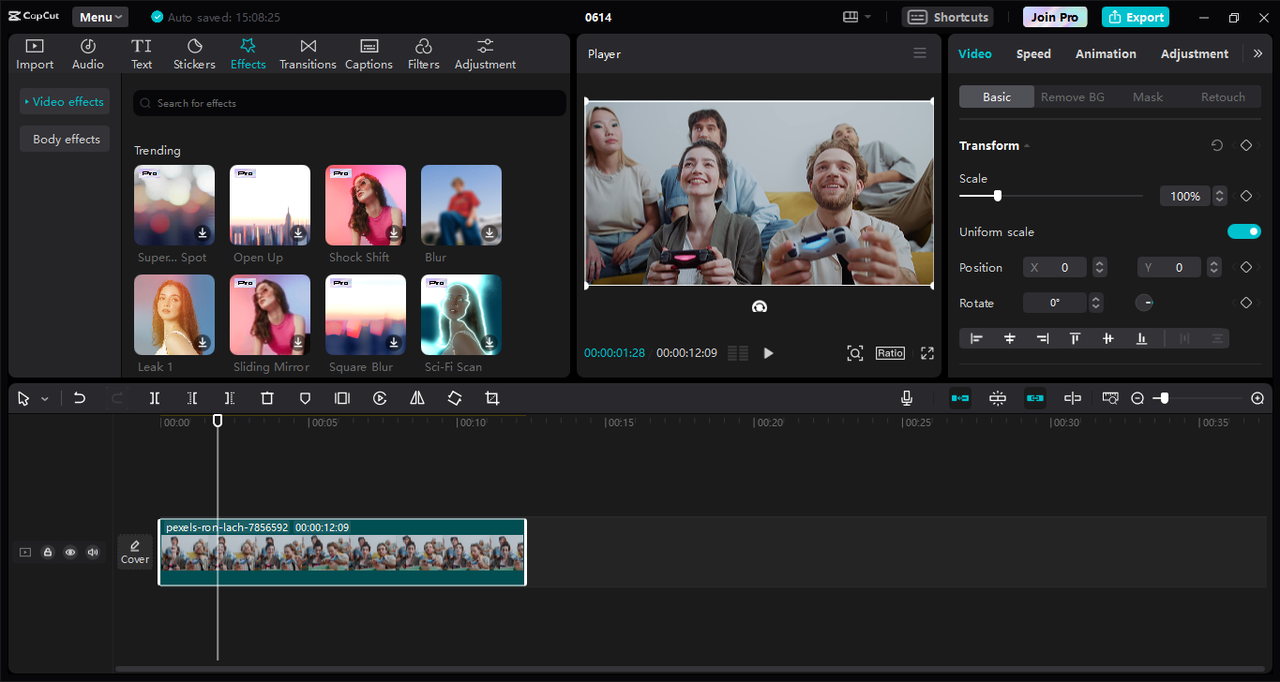This screenshot has height=682, width=1280.
Task: Click the Scale slider handle
Action: point(997,196)
